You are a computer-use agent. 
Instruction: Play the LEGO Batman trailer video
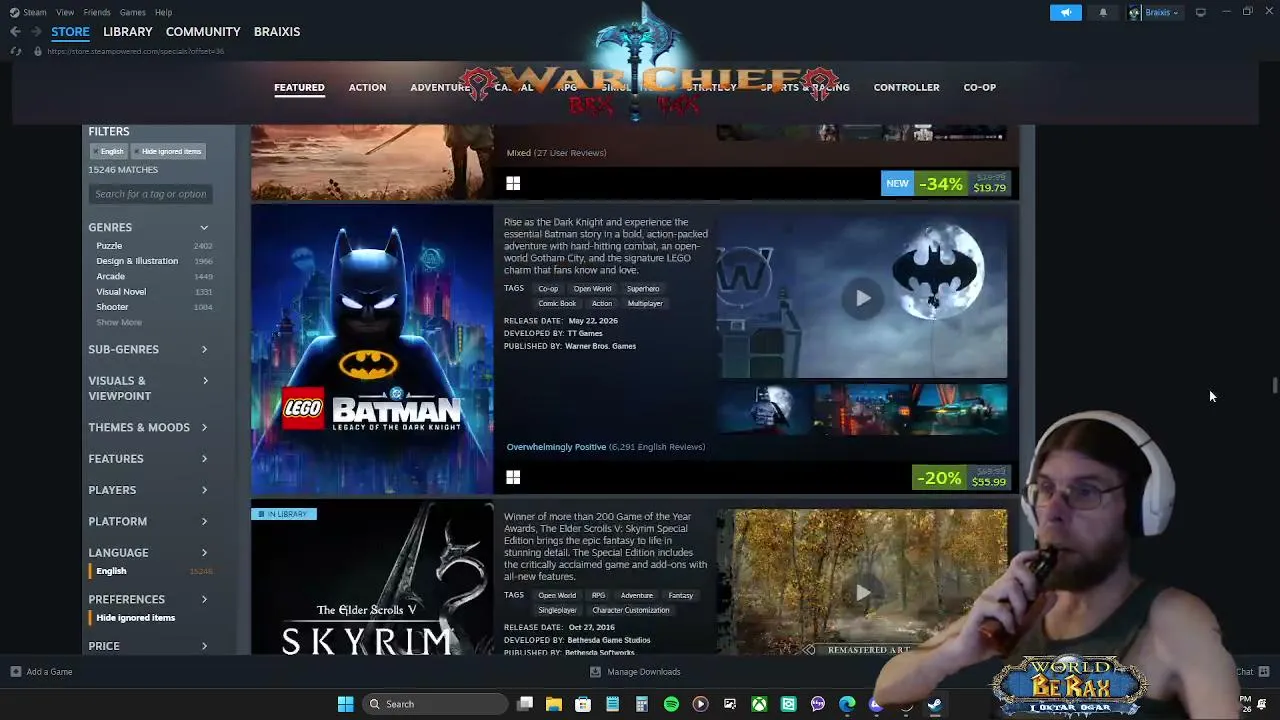[x=862, y=298]
